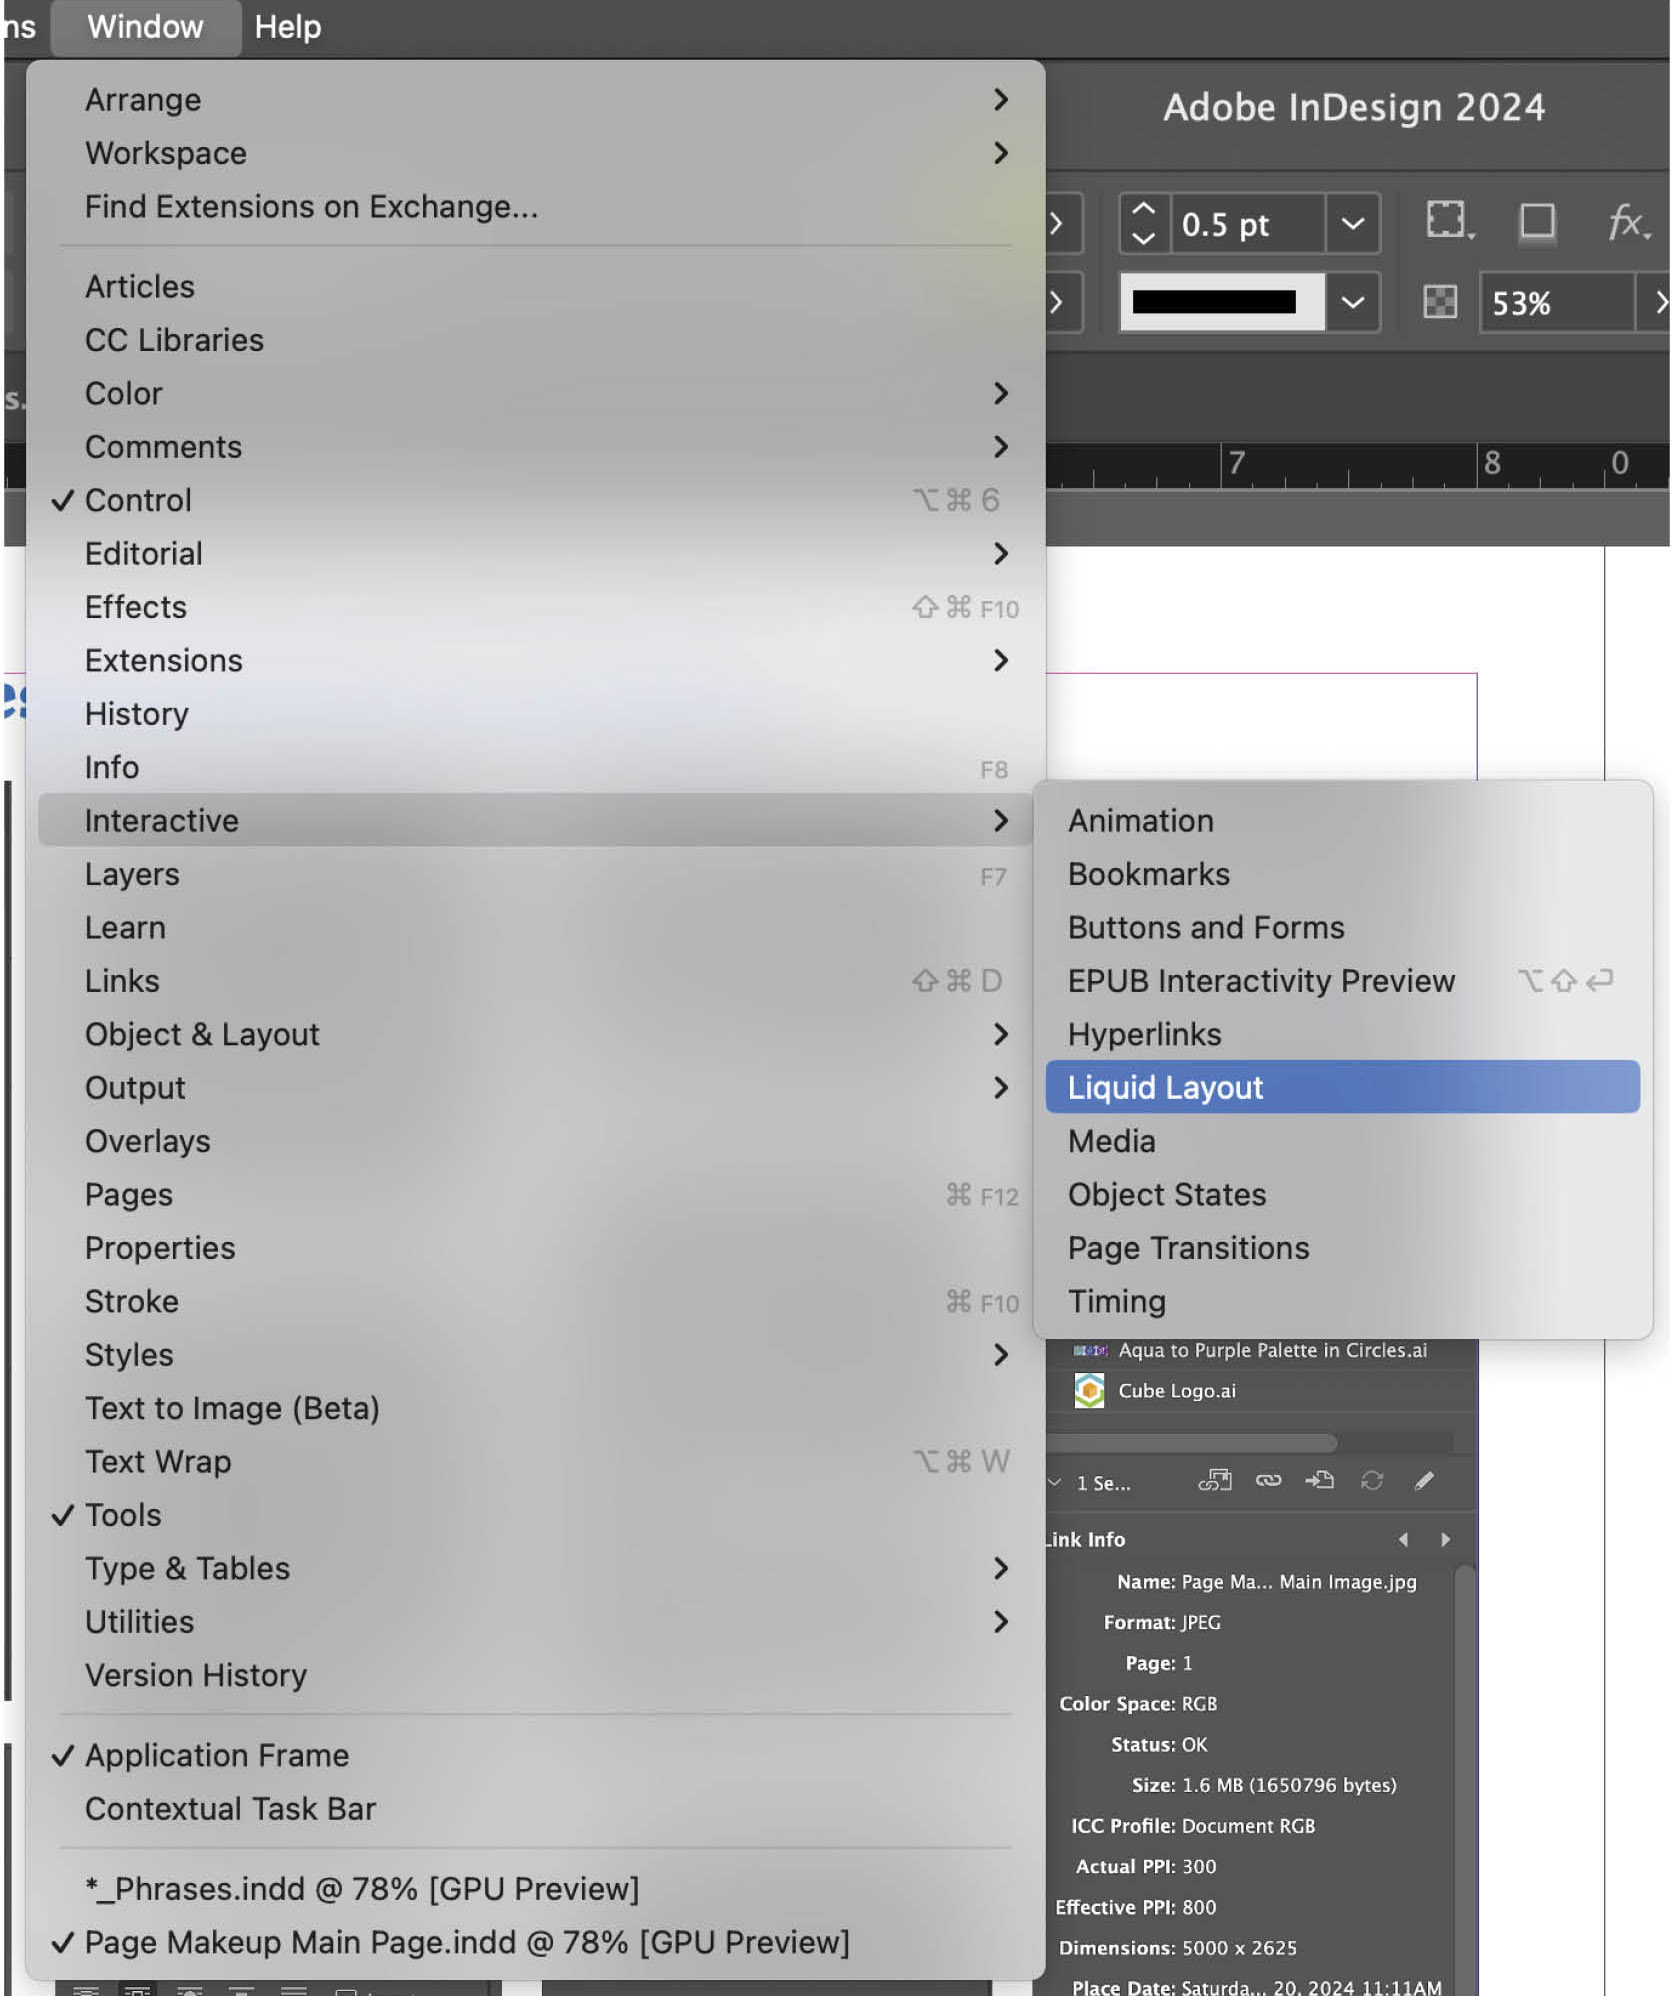1676x1996 pixels.
Task: Click the Edit Original pencil icon
Action: (1424, 1481)
